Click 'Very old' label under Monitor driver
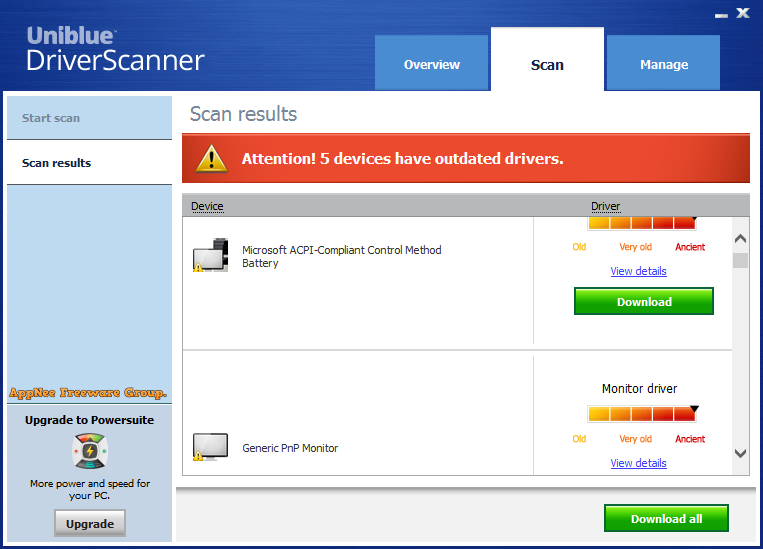 [636, 439]
